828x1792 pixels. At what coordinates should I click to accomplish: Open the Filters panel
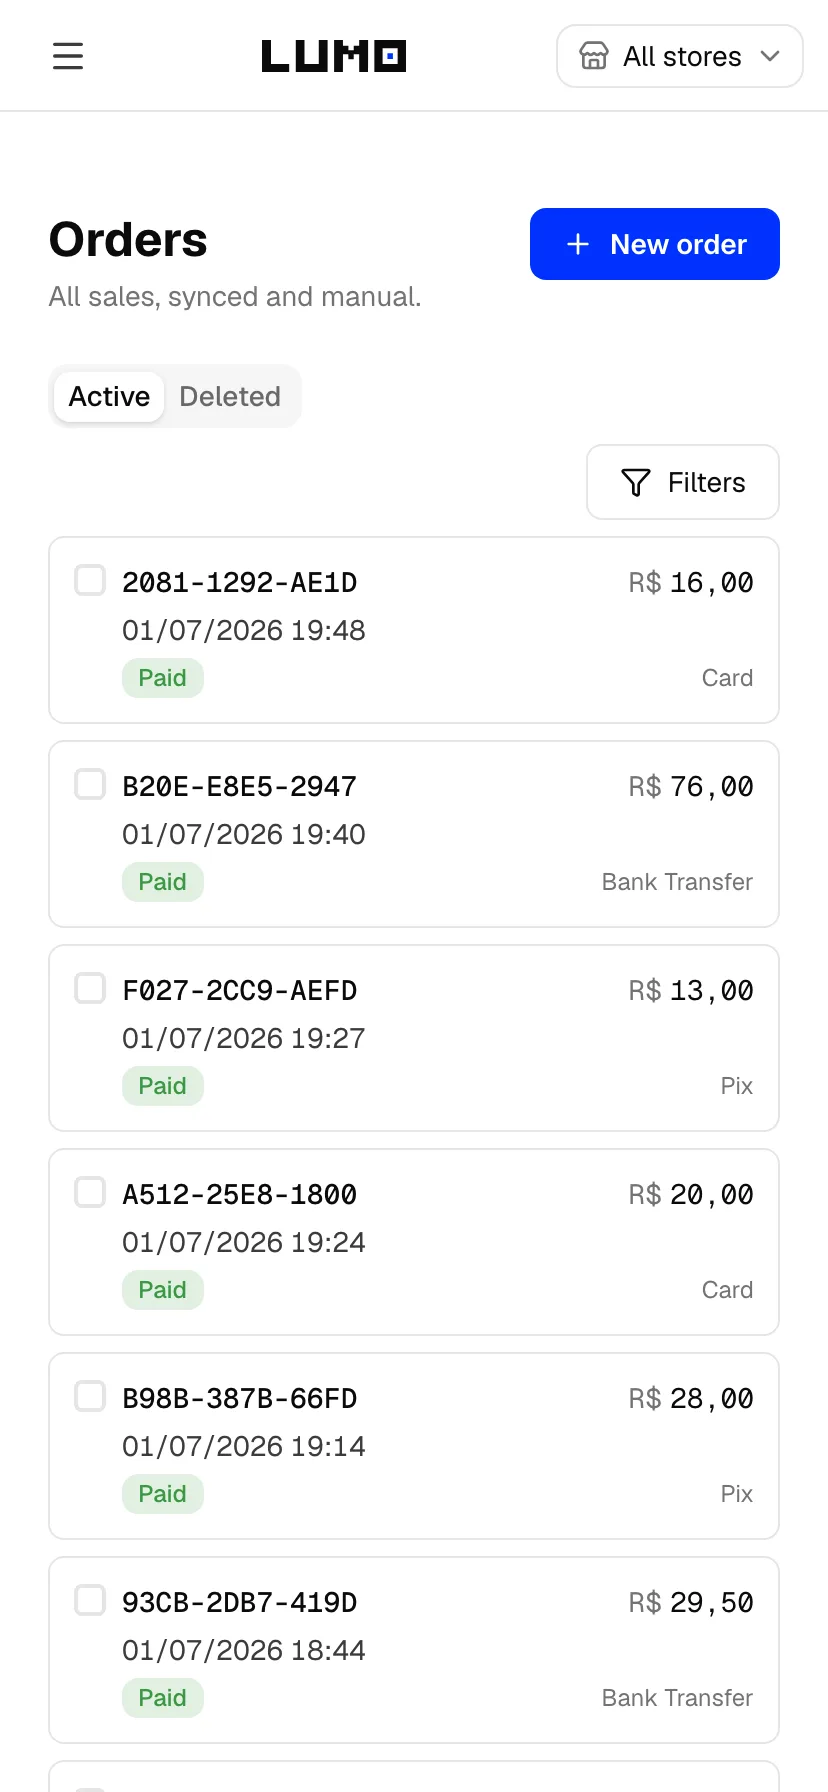(683, 482)
